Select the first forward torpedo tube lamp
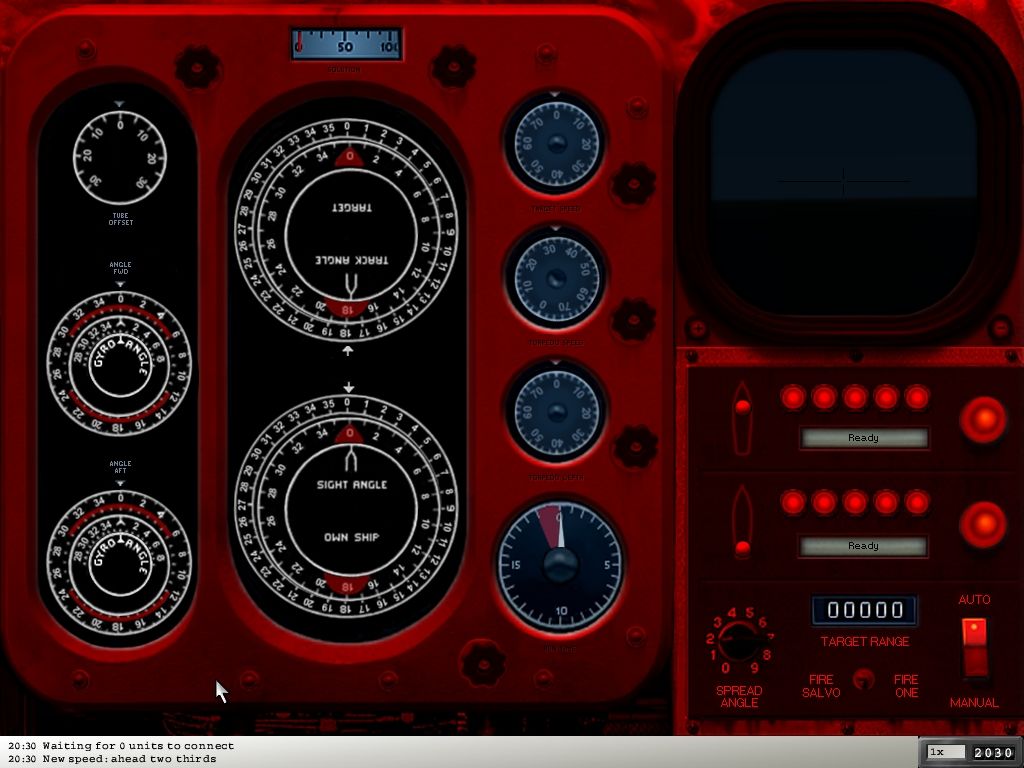Image resolution: width=1024 pixels, height=768 pixels. click(x=793, y=397)
